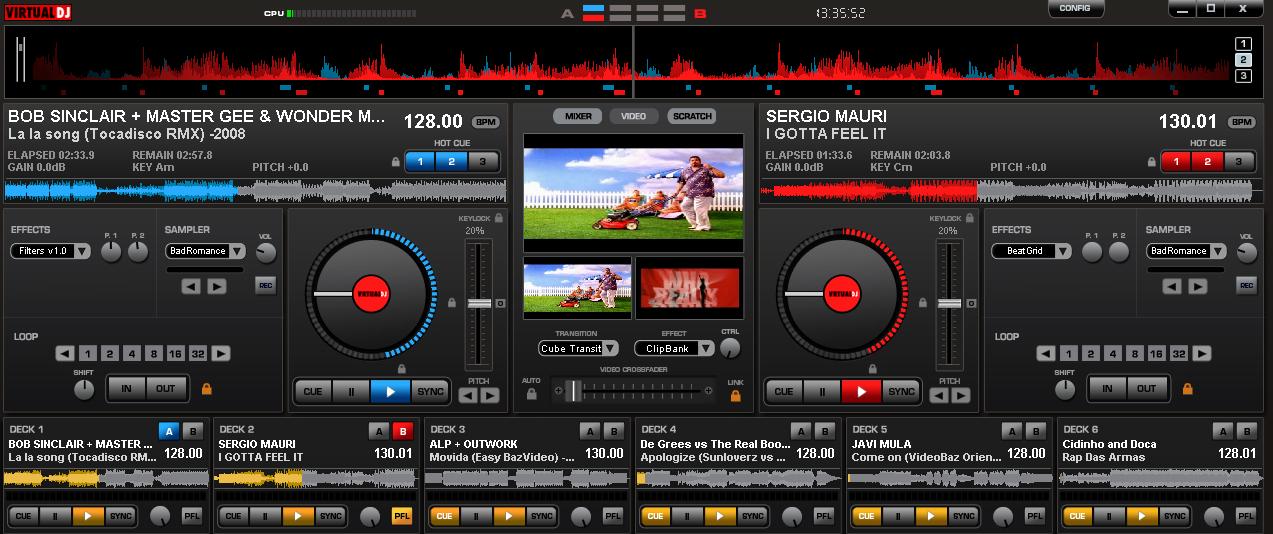
Task: Open the CONFIG settings
Action: tap(1075, 8)
